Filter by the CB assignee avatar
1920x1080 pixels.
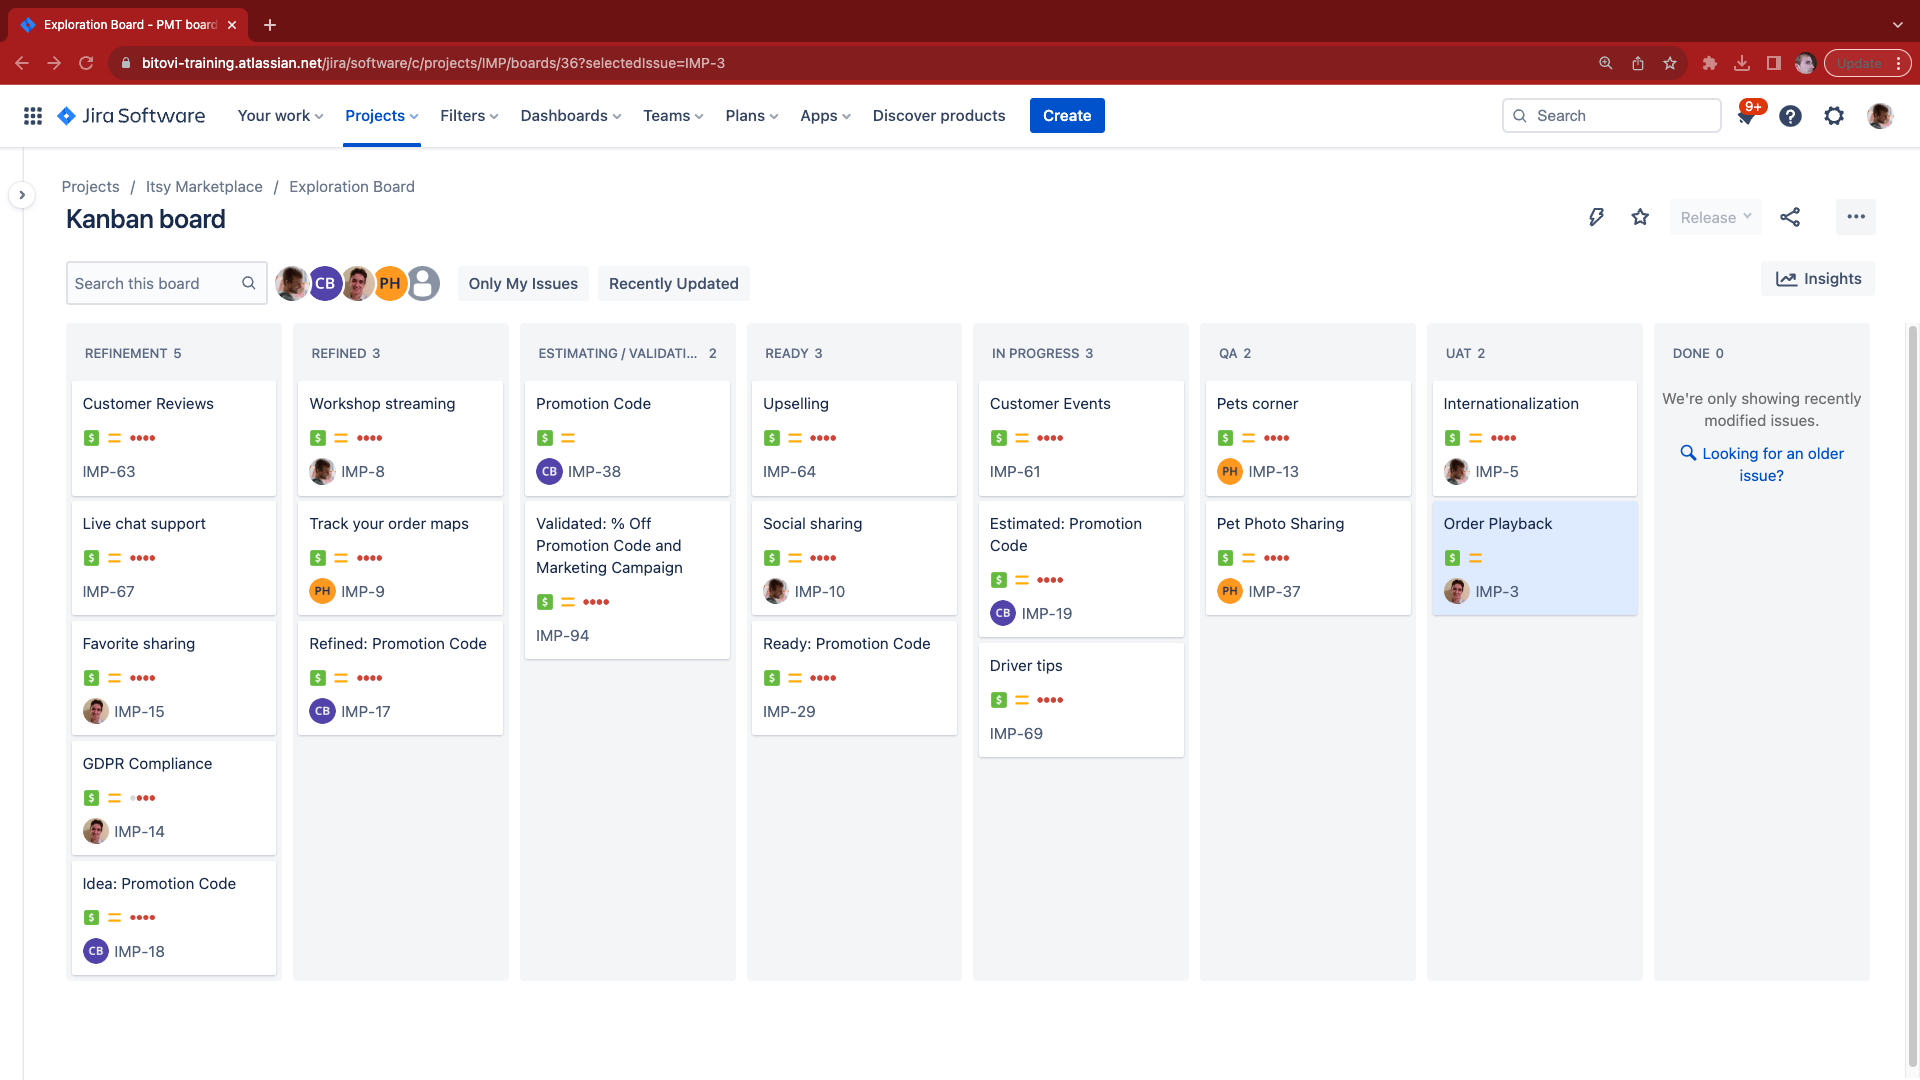pyautogui.click(x=325, y=283)
